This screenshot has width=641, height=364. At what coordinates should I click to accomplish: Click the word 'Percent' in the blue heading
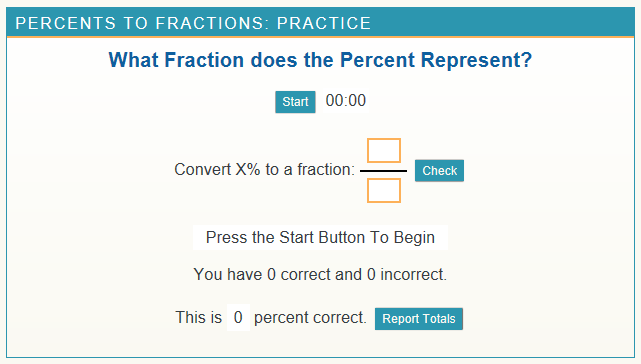[x=377, y=60]
